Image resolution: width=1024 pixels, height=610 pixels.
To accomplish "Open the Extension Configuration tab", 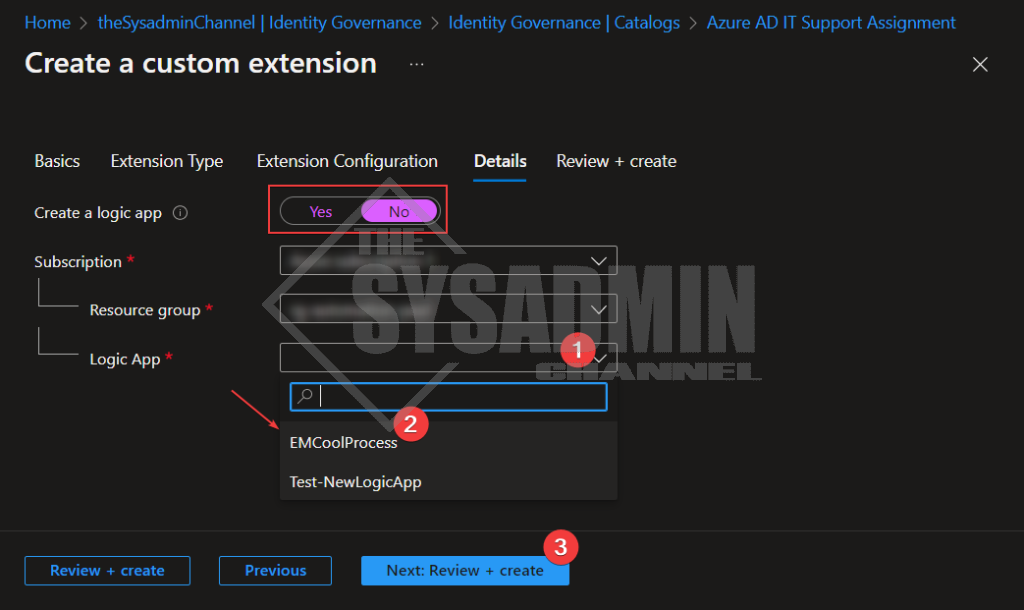I will tap(347, 161).
